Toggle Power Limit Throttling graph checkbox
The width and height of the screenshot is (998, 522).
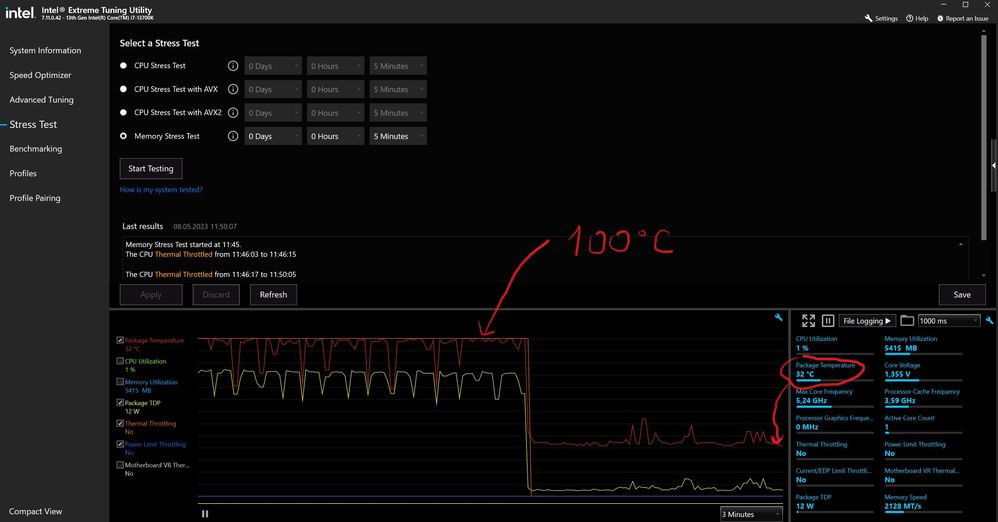click(120, 444)
